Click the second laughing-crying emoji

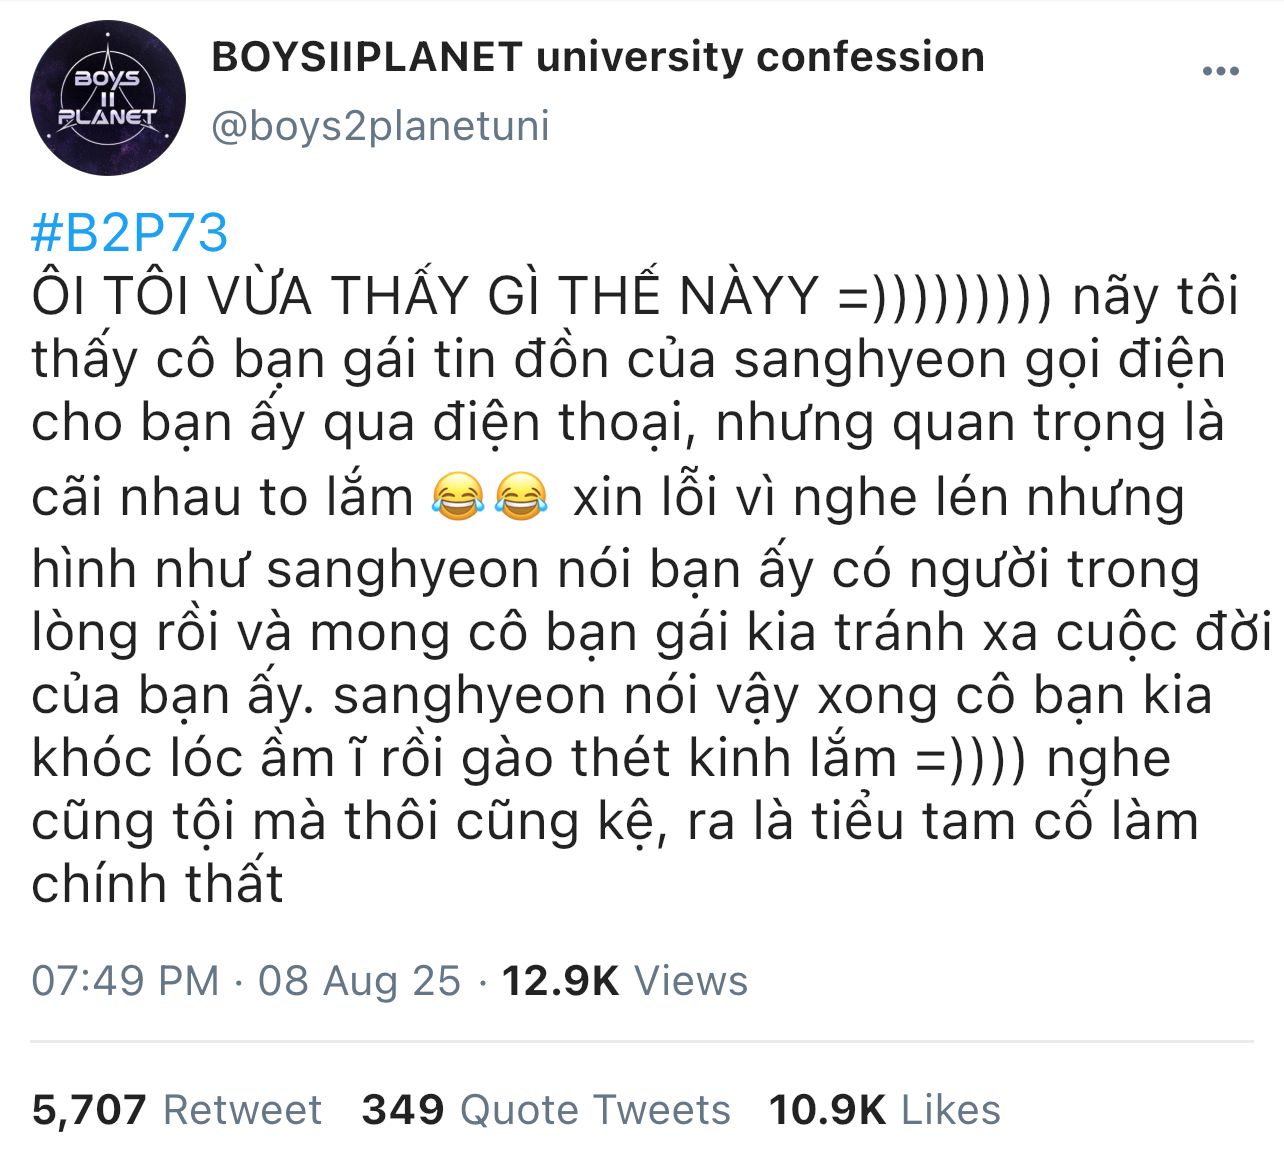point(521,497)
